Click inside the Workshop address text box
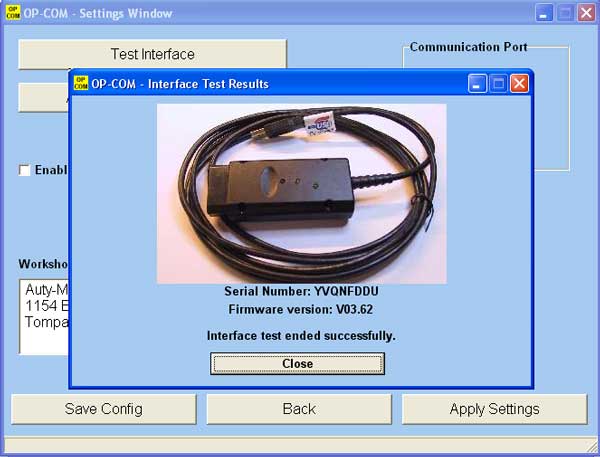This screenshot has width=600, height=457. click(43, 315)
